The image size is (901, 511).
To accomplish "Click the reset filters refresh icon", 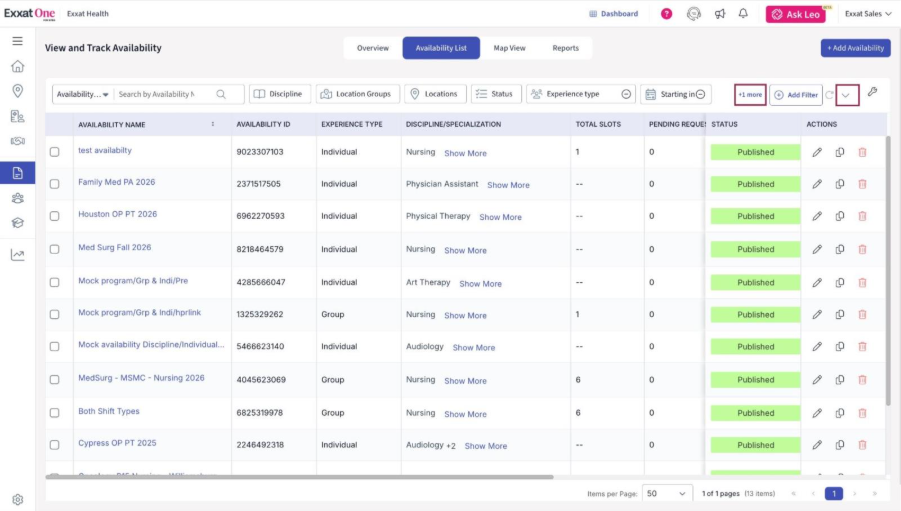I will pos(829,94).
